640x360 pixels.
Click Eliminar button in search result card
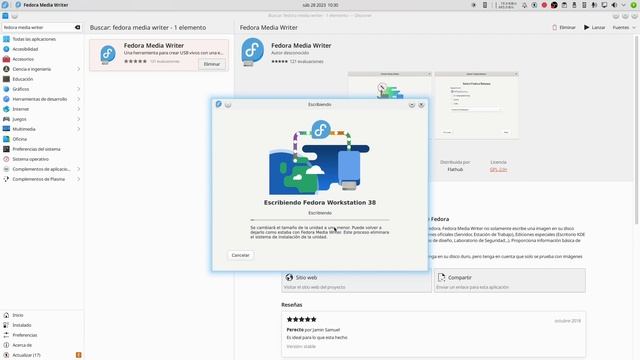[x=211, y=64]
